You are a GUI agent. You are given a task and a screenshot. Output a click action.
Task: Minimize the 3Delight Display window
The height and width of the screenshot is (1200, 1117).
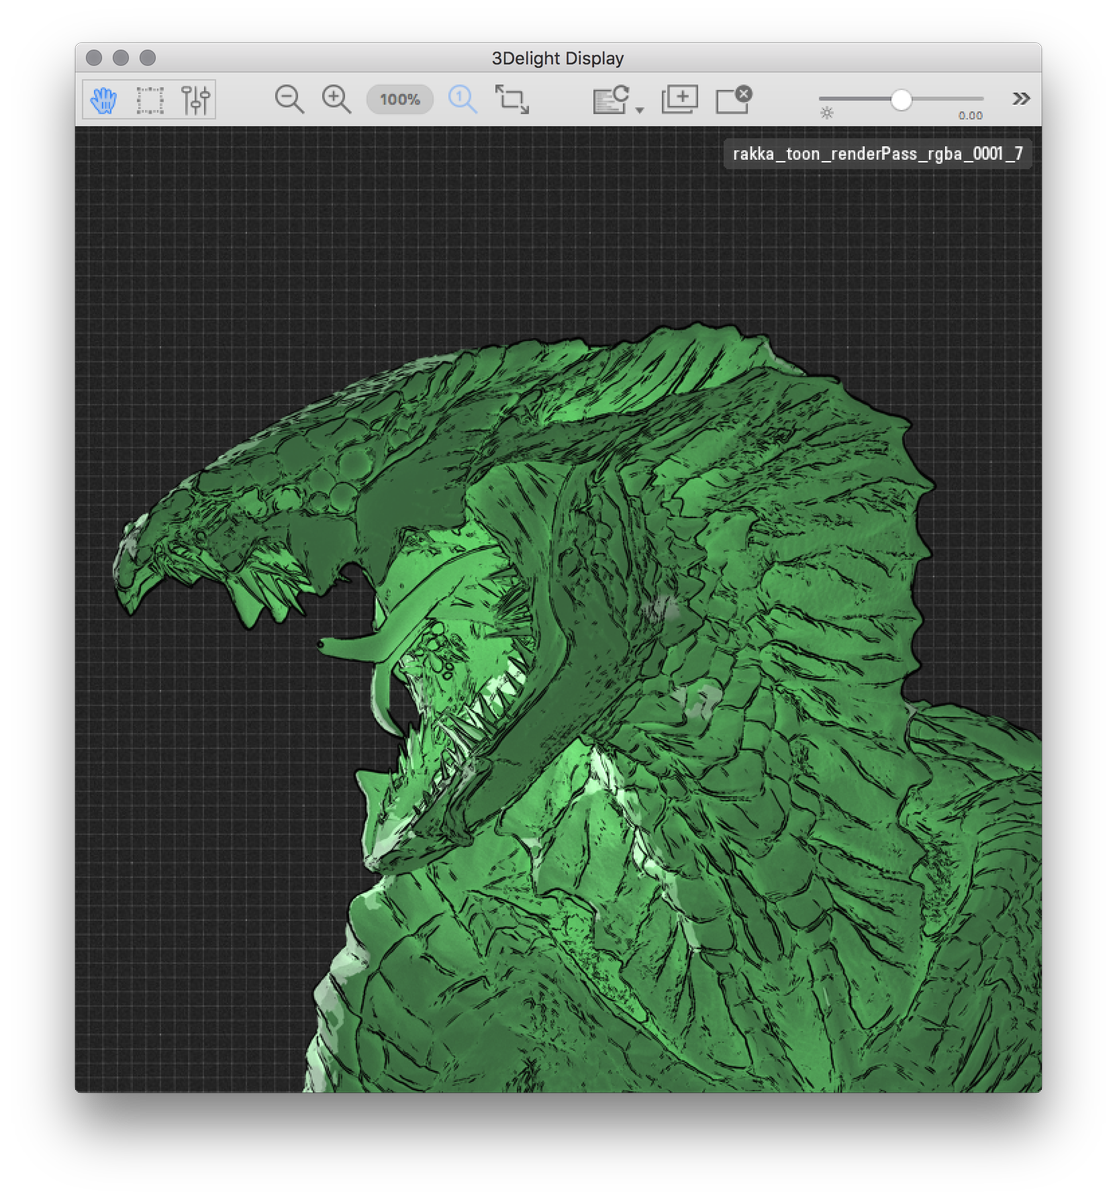tap(121, 58)
